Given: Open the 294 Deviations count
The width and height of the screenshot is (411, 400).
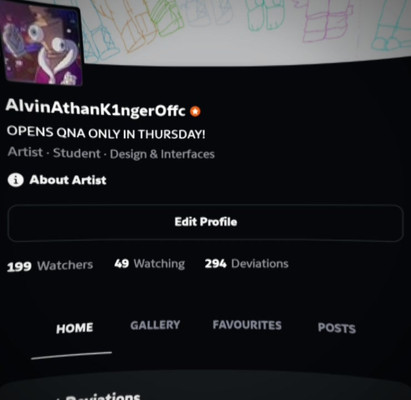Looking at the screenshot, I should pyautogui.click(x=247, y=264).
